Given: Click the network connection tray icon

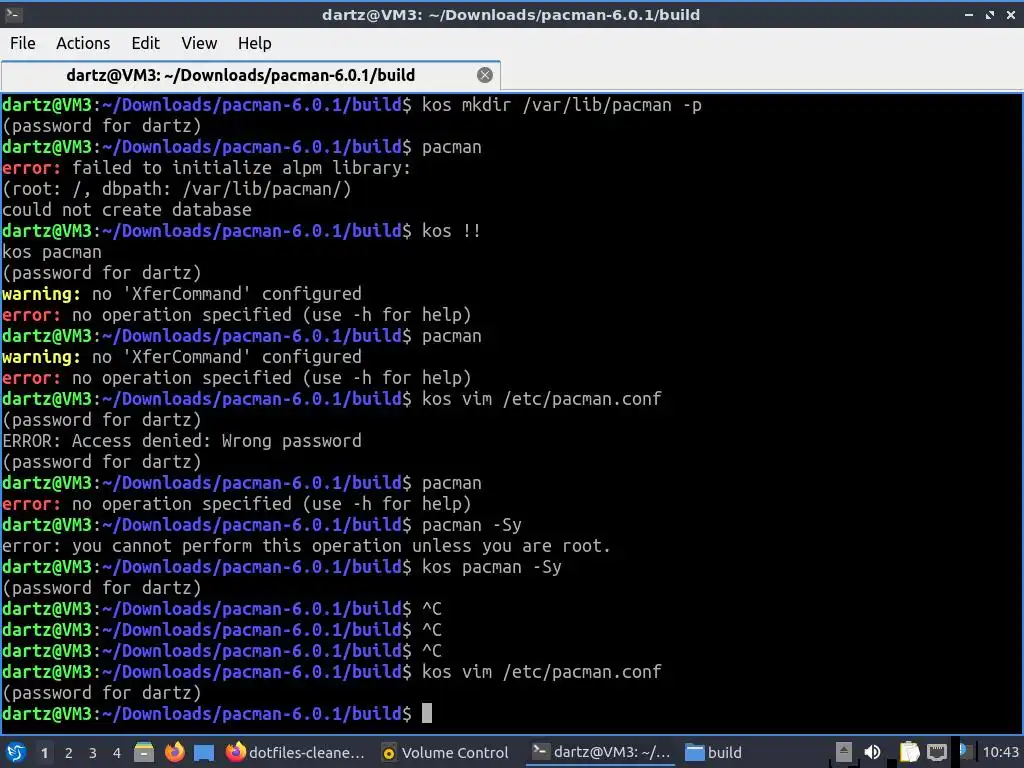Looking at the screenshot, I should (x=937, y=752).
